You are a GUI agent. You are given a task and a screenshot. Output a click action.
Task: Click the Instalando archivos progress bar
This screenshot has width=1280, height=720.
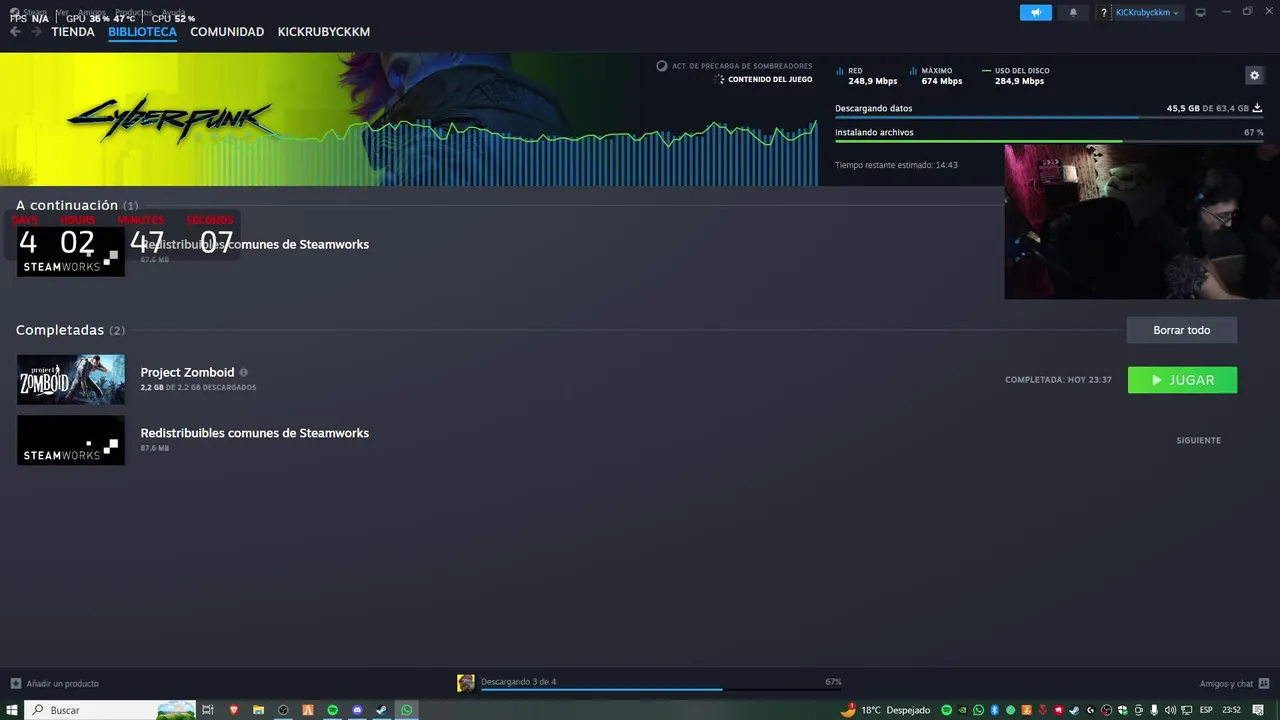tap(1049, 141)
